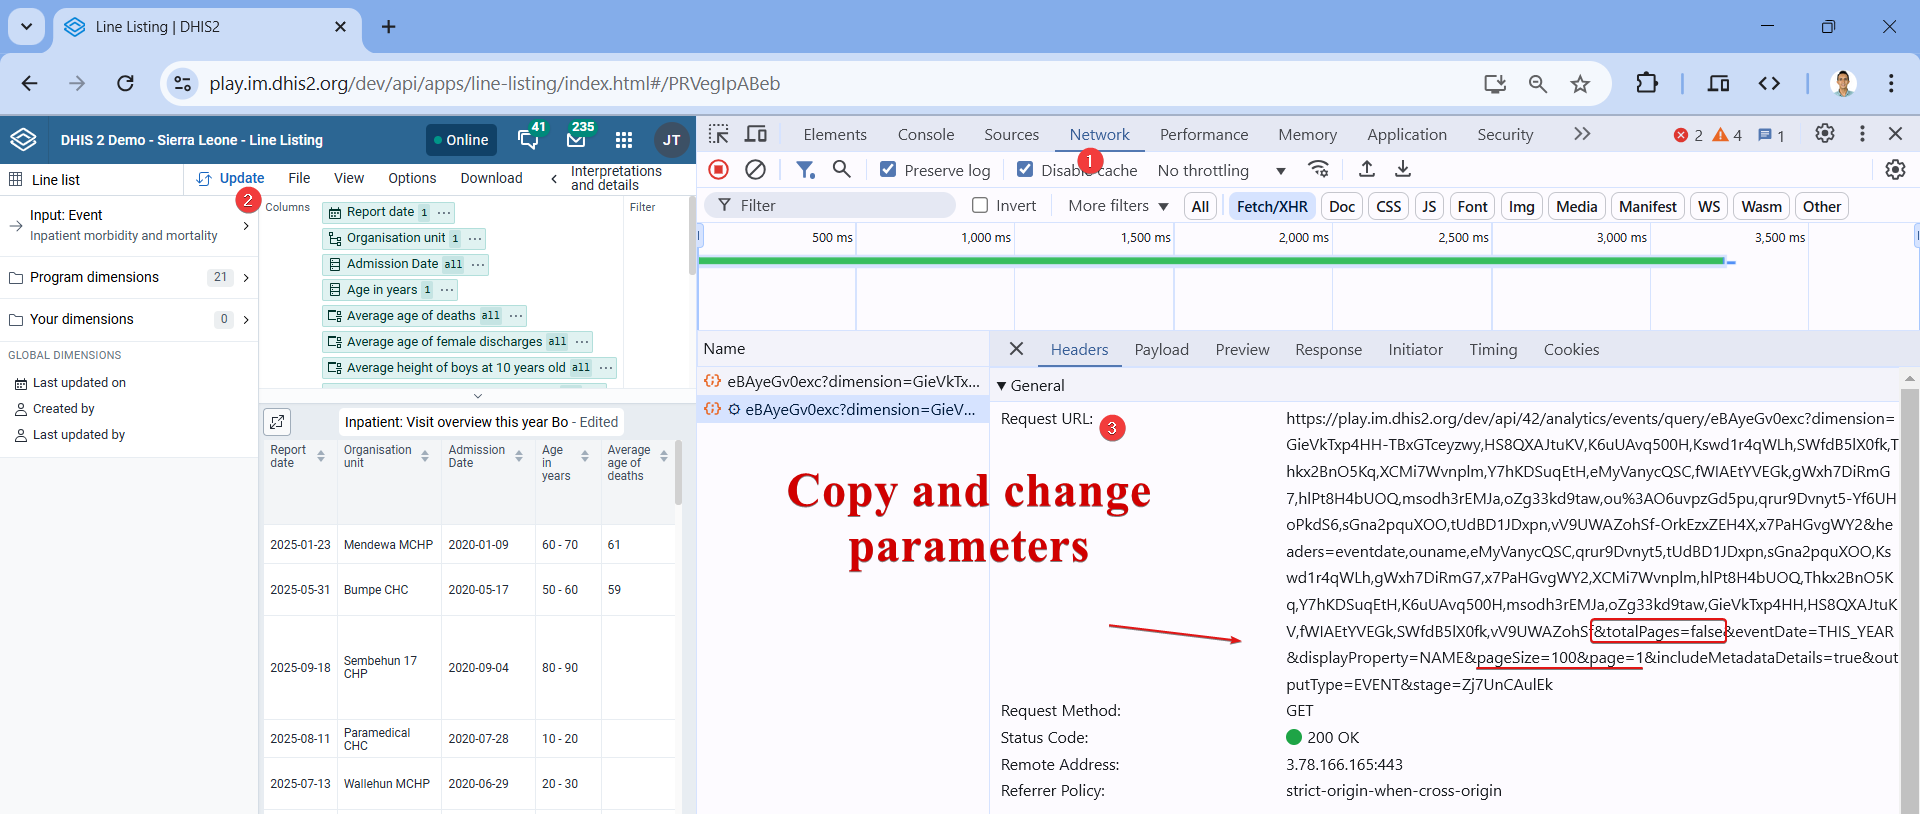Open the Chrome three-dot menu
The width and height of the screenshot is (1920, 814).
pos(1890,83)
